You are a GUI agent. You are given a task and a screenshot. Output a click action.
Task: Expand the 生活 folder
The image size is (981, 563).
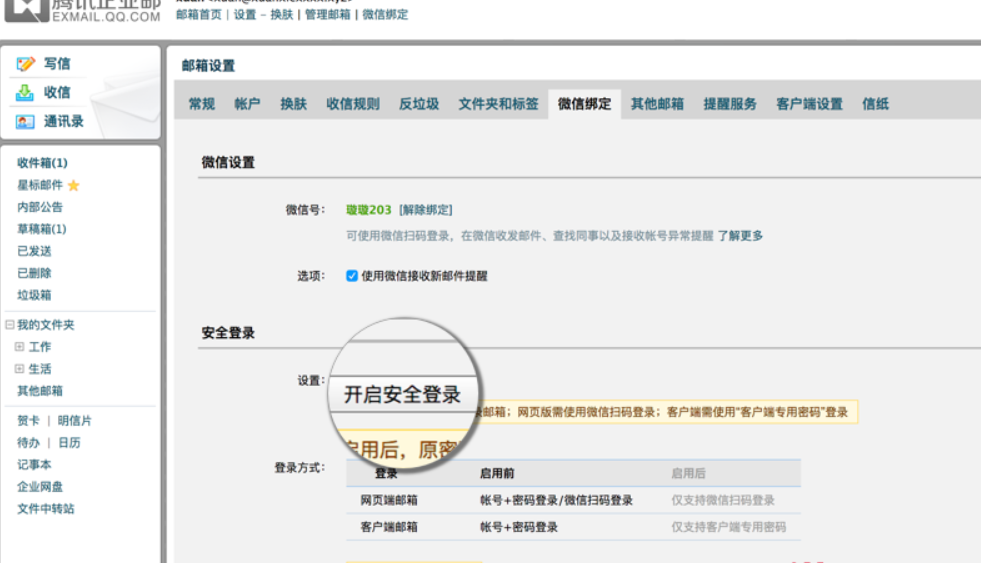(x=19, y=369)
